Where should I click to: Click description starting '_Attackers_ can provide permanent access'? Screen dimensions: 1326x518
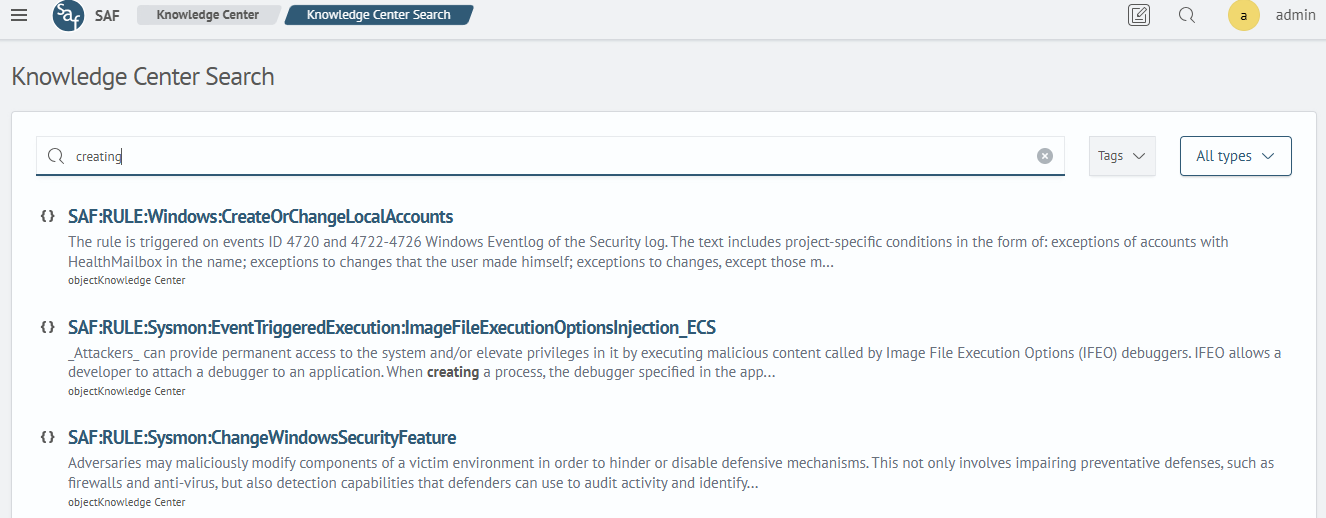[x=674, y=362]
